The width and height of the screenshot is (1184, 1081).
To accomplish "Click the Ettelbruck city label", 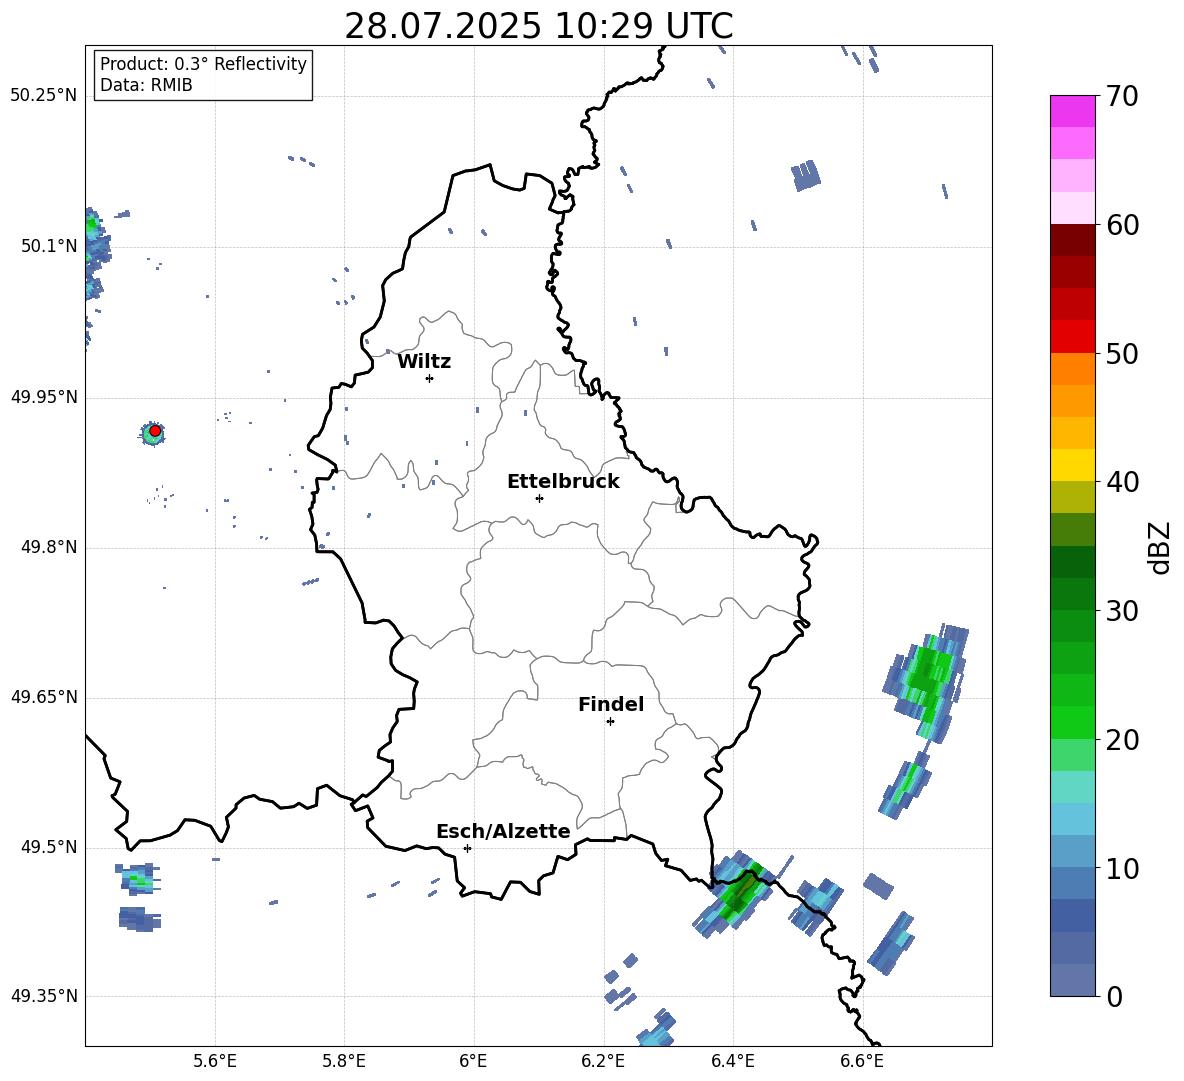I will (563, 482).
